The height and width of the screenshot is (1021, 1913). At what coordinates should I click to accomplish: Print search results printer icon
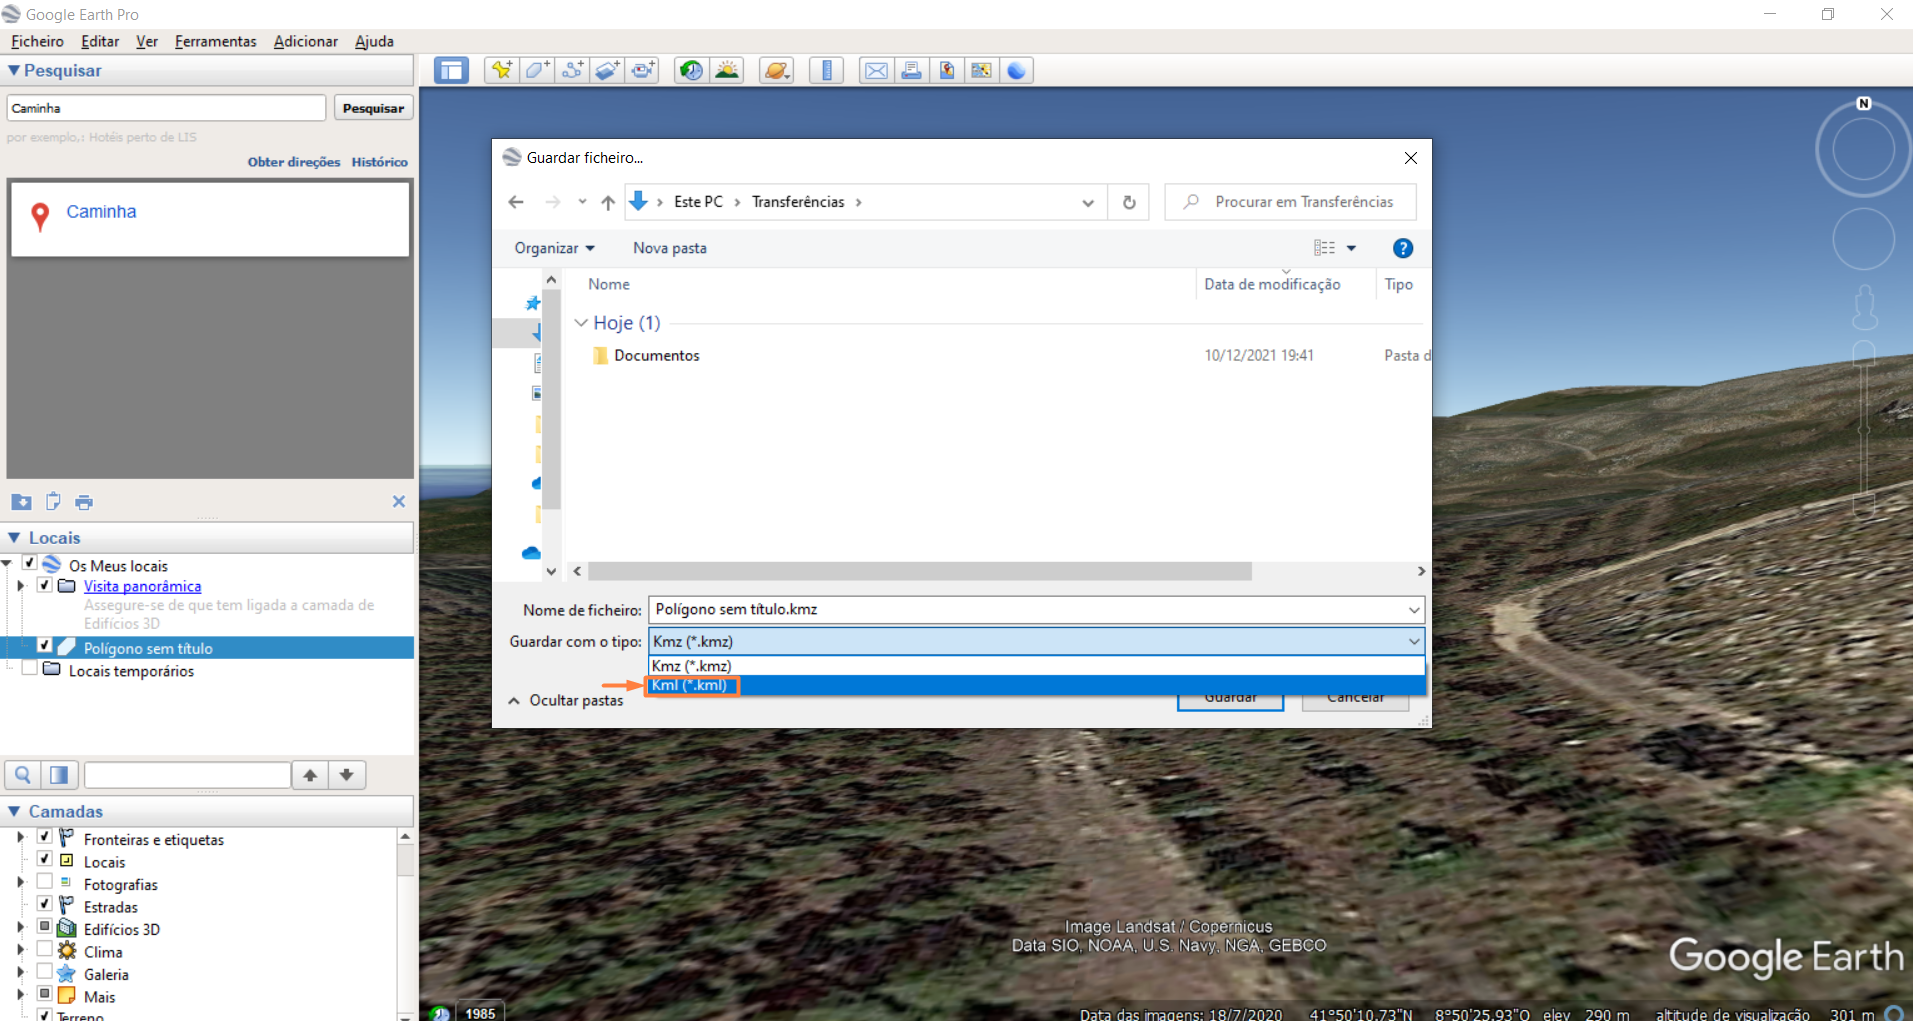click(84, 502)
